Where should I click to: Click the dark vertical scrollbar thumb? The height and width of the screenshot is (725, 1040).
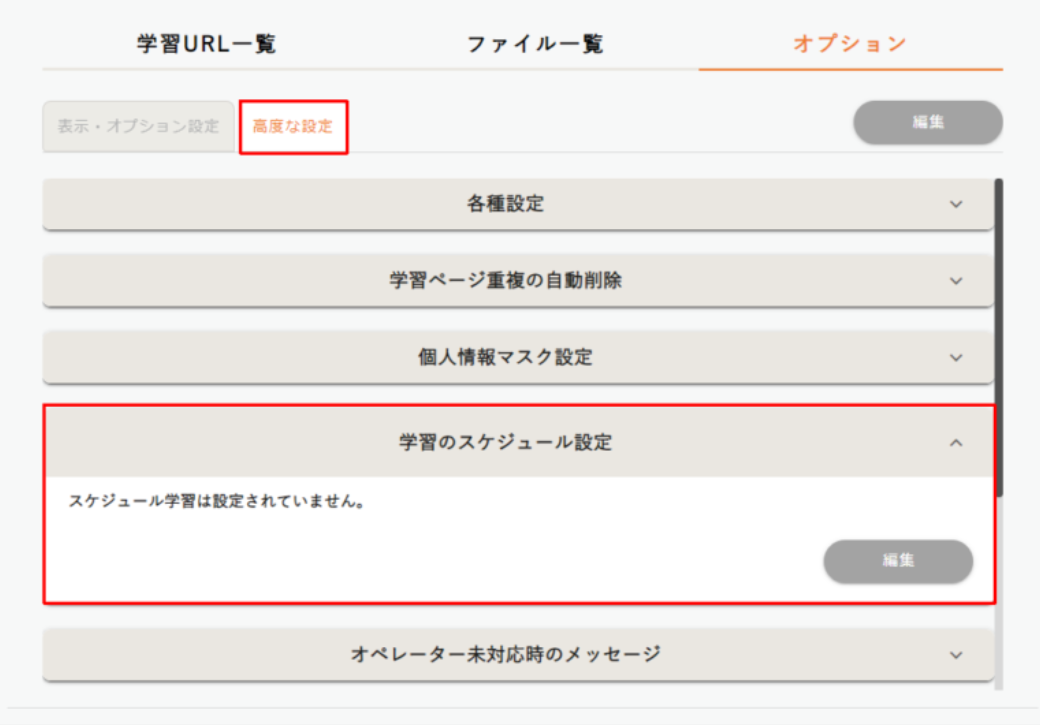(998, 340)
